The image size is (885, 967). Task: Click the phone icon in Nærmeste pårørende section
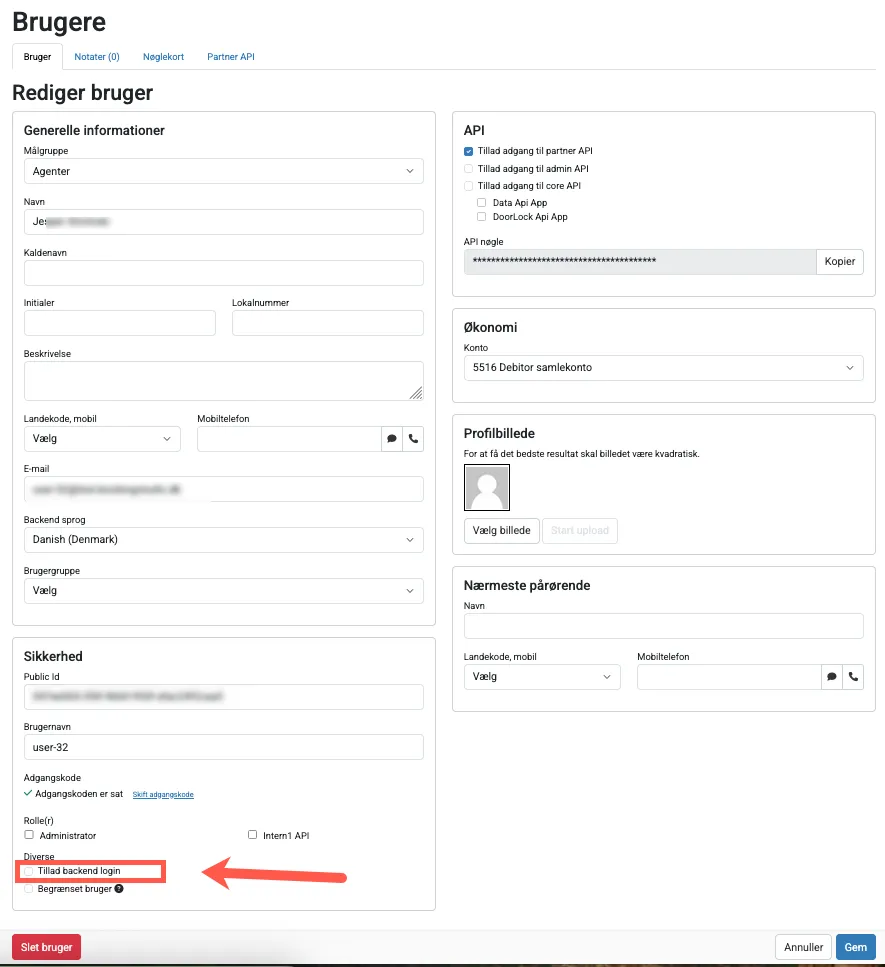(853, 677)
